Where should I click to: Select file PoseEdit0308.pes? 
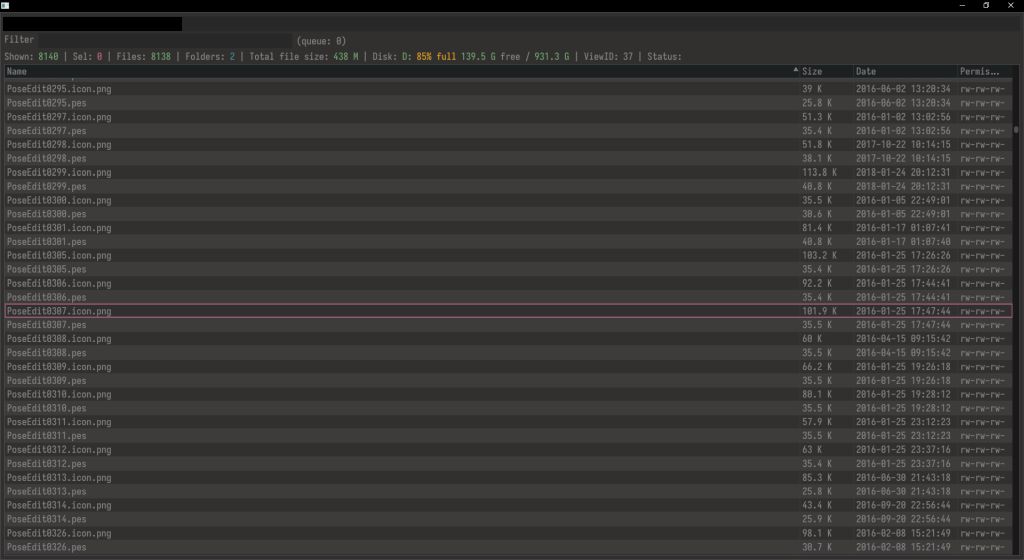point(508,352)
